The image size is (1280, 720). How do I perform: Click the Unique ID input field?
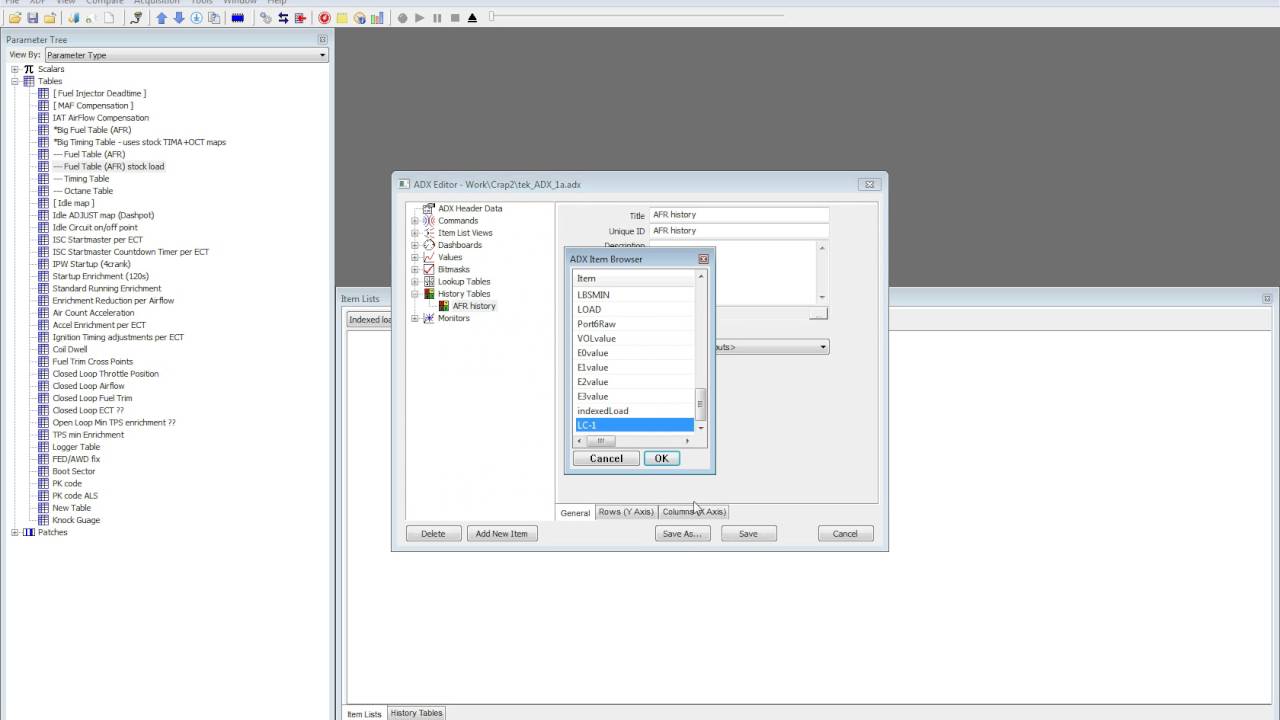pyautogui.click(x=739, y=231)
